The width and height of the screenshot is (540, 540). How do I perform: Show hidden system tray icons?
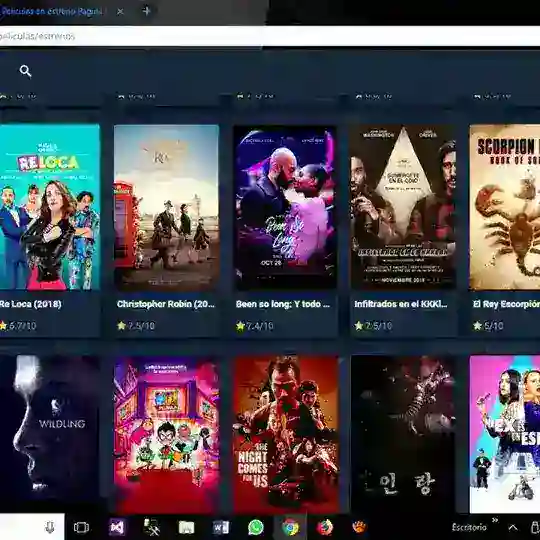[x=513, y=527]
